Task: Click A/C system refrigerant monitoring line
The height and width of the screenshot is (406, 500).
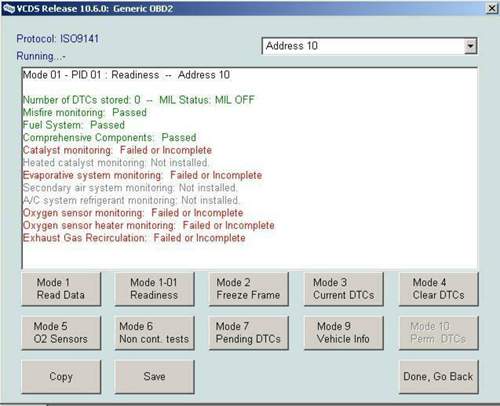Action: tap(131, 200)
